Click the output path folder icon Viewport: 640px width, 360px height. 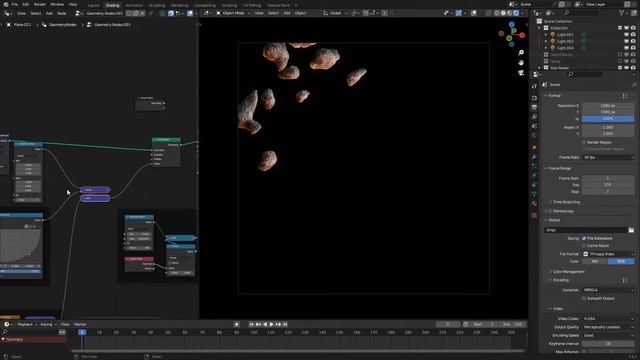[631, 230]
